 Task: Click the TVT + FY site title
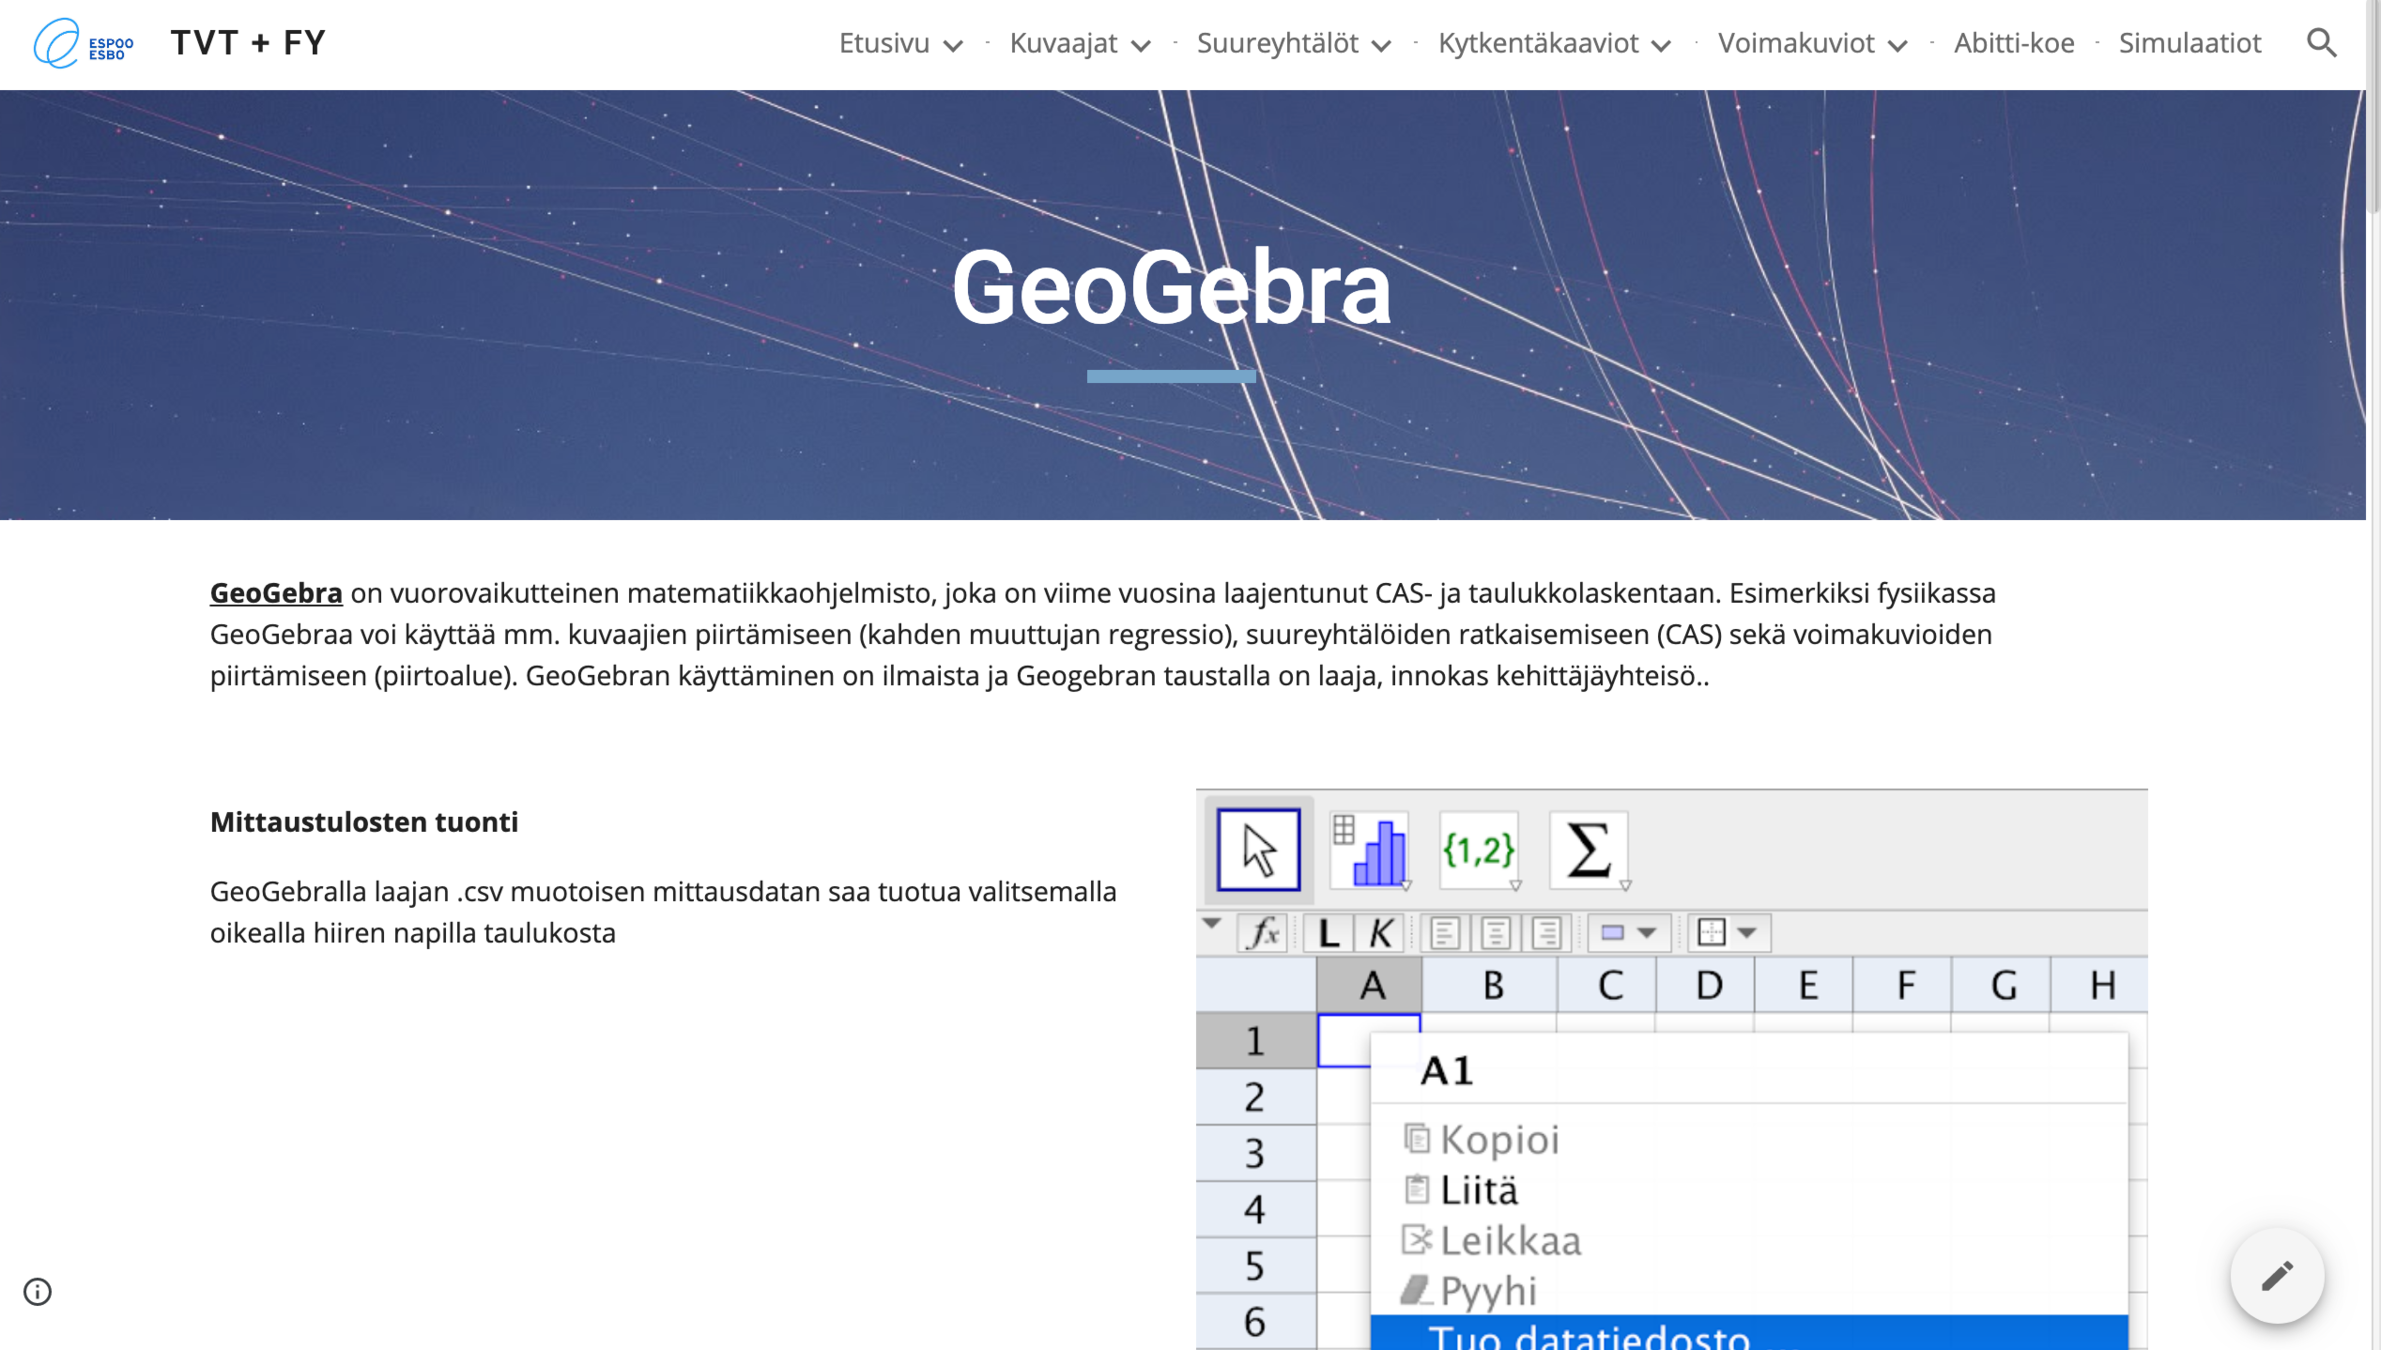[x=248, y=43]
